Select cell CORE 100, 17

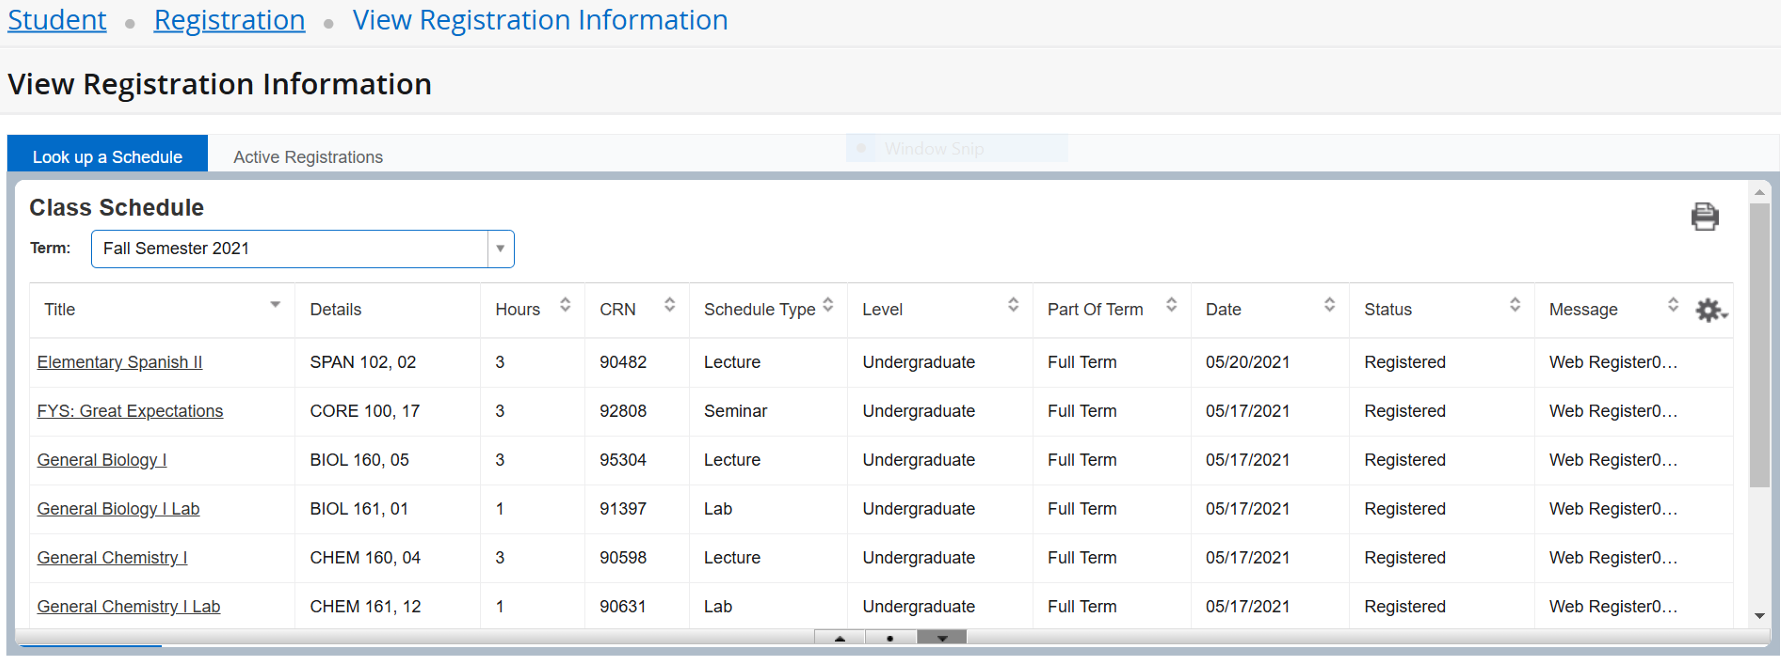[365, 411]
